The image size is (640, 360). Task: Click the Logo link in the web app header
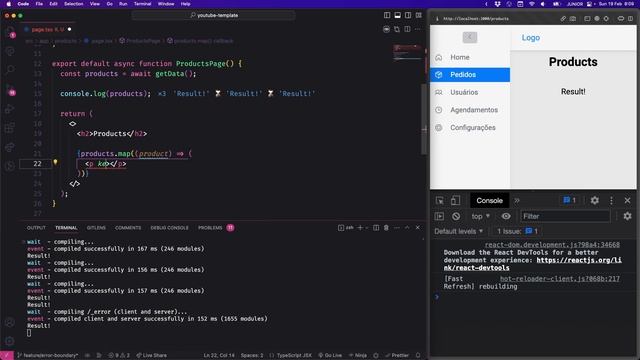531,38
